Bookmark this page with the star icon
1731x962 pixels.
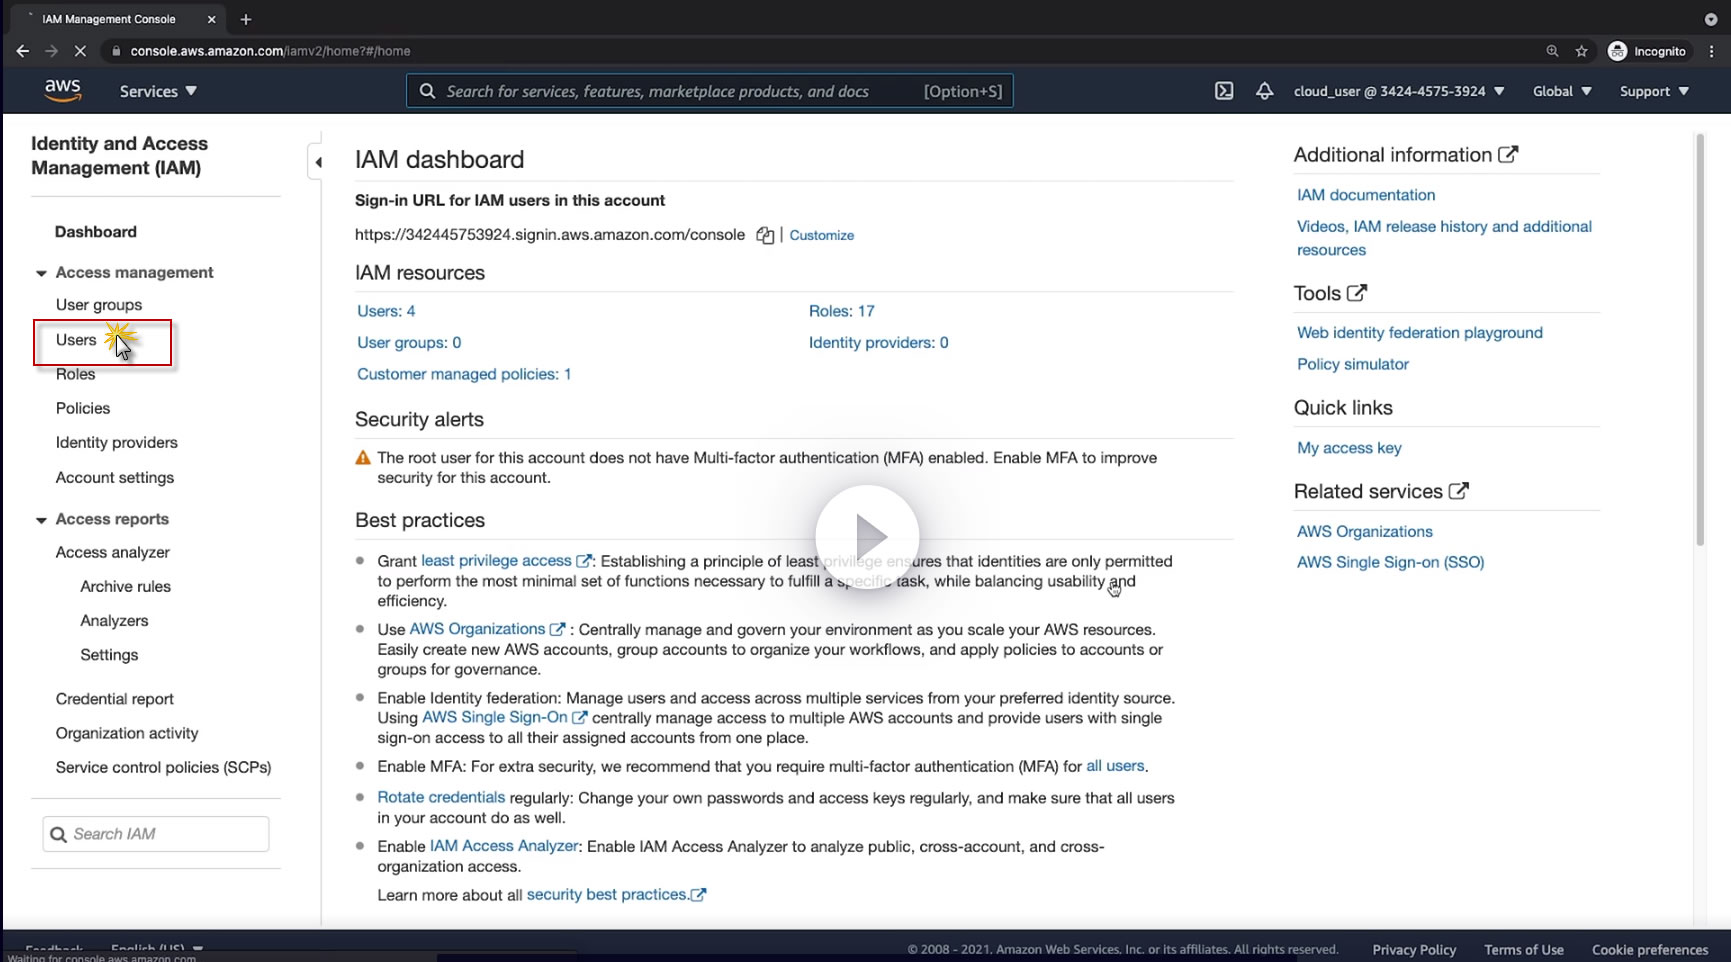(x=1581, y=51)
